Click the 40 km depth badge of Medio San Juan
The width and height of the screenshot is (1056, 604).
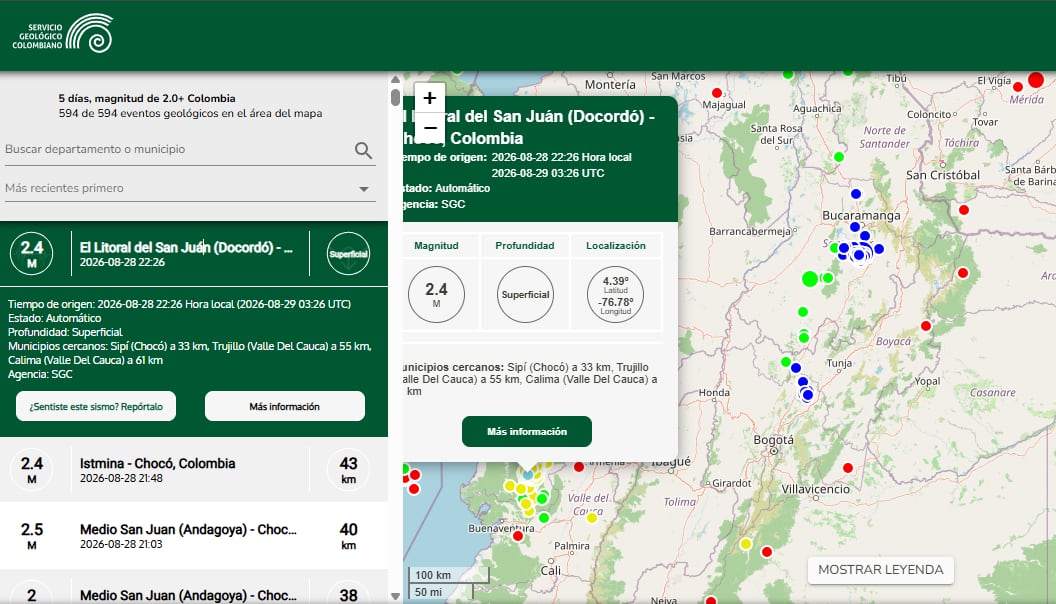coord(348,536)
